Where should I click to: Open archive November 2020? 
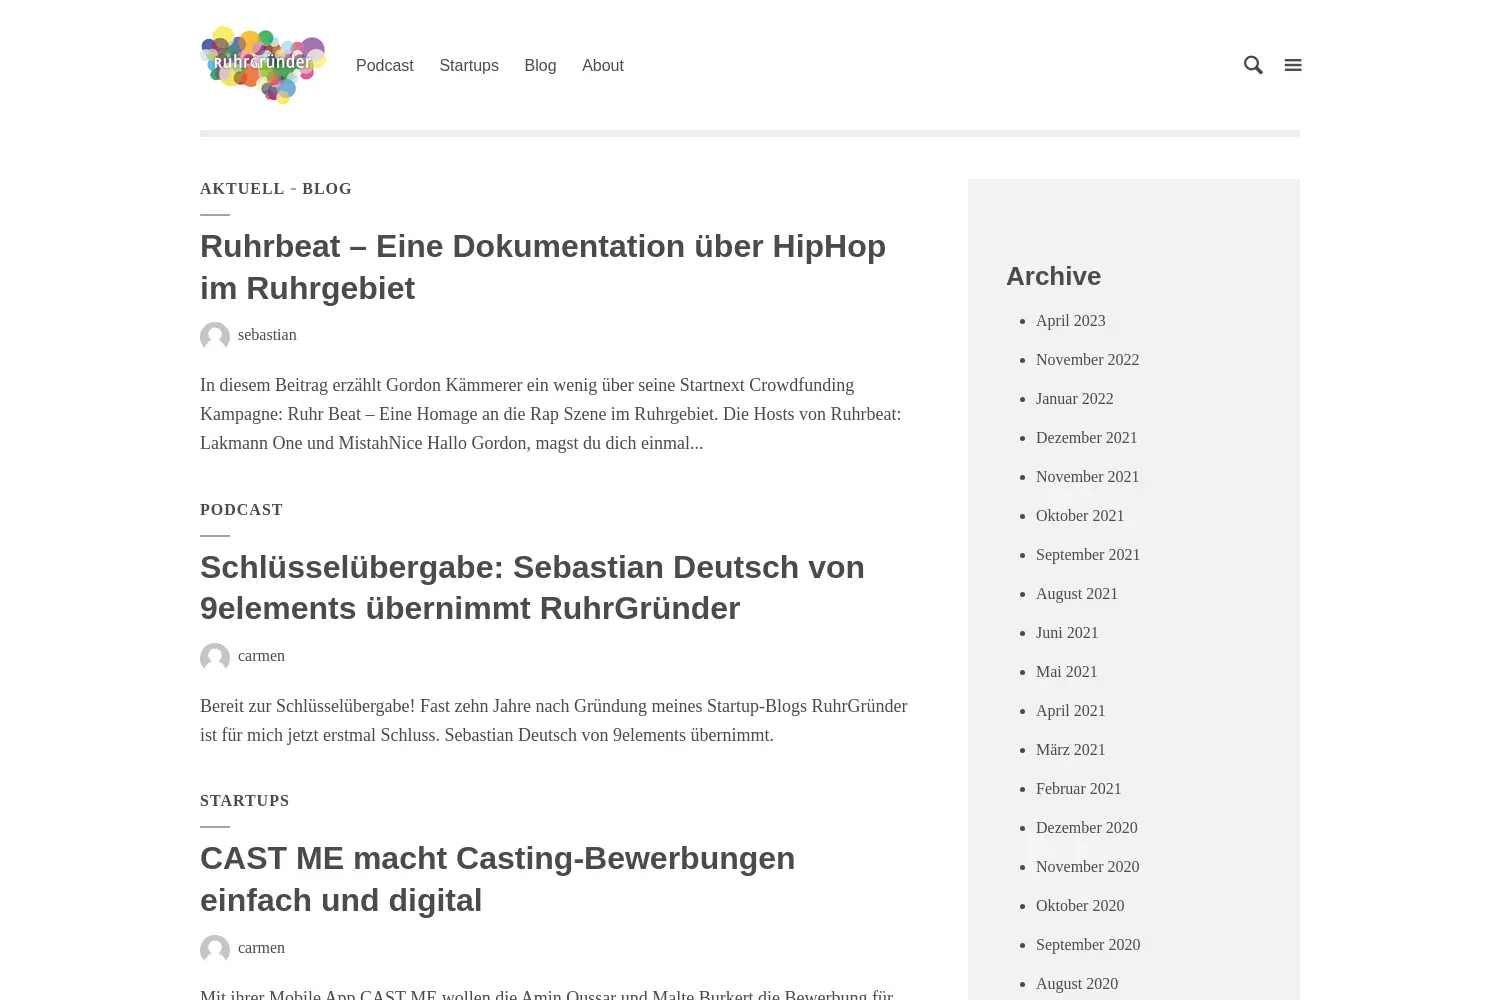click(1087, 867)
